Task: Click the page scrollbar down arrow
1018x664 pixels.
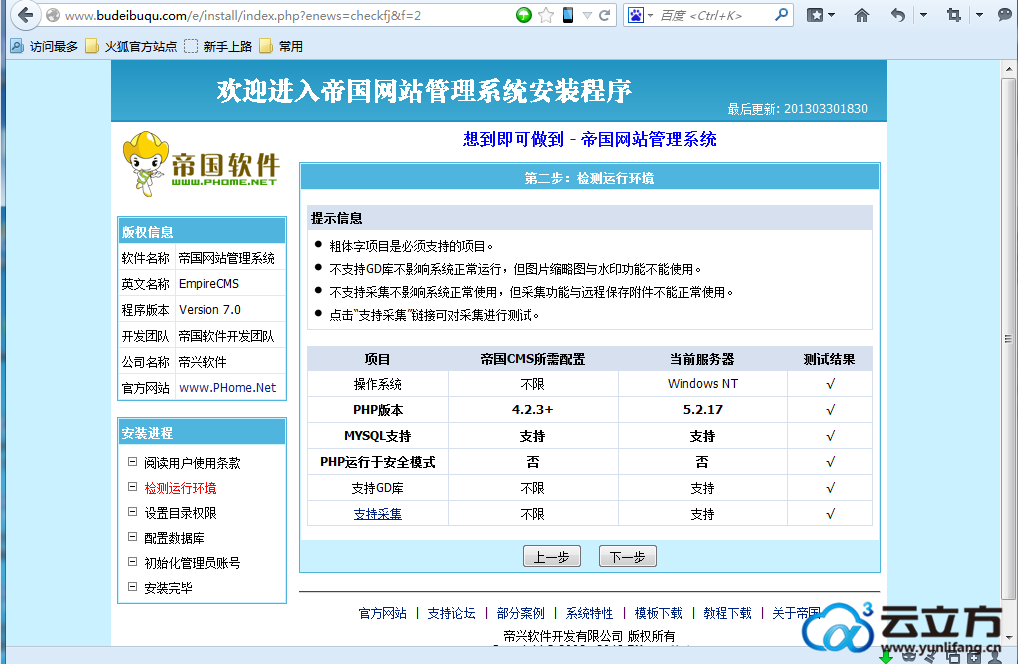Action: pos(1009,638)
